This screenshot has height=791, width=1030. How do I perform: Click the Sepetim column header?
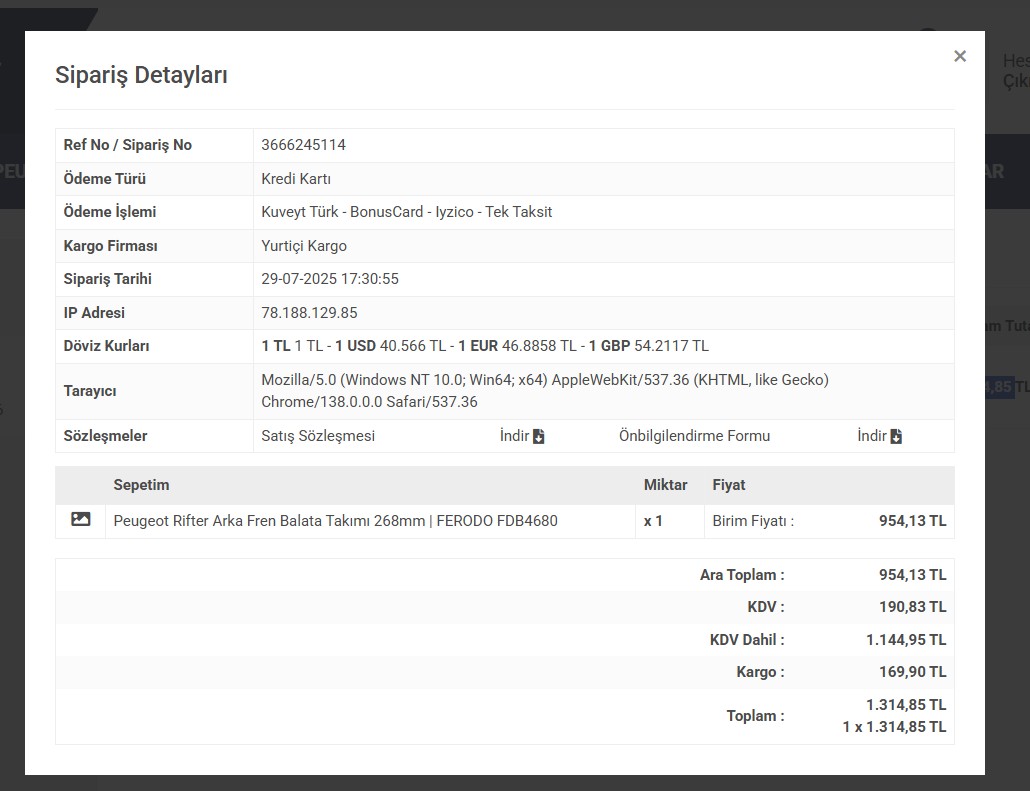[141, 485]
